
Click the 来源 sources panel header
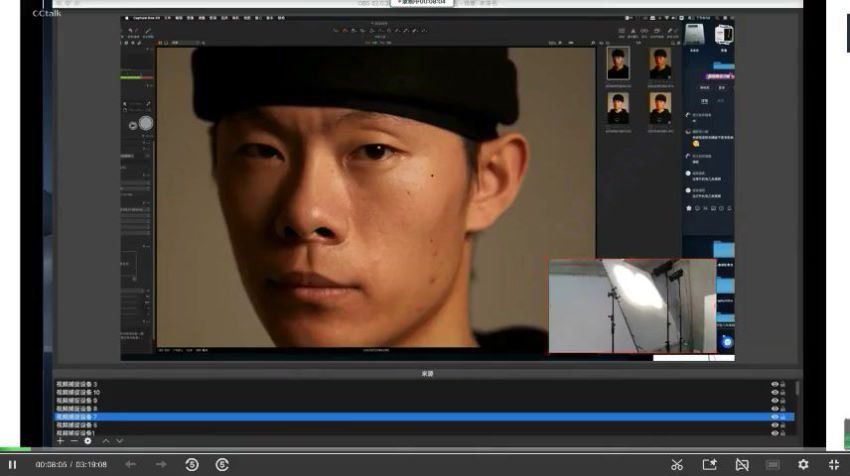(x=427, y=374)
